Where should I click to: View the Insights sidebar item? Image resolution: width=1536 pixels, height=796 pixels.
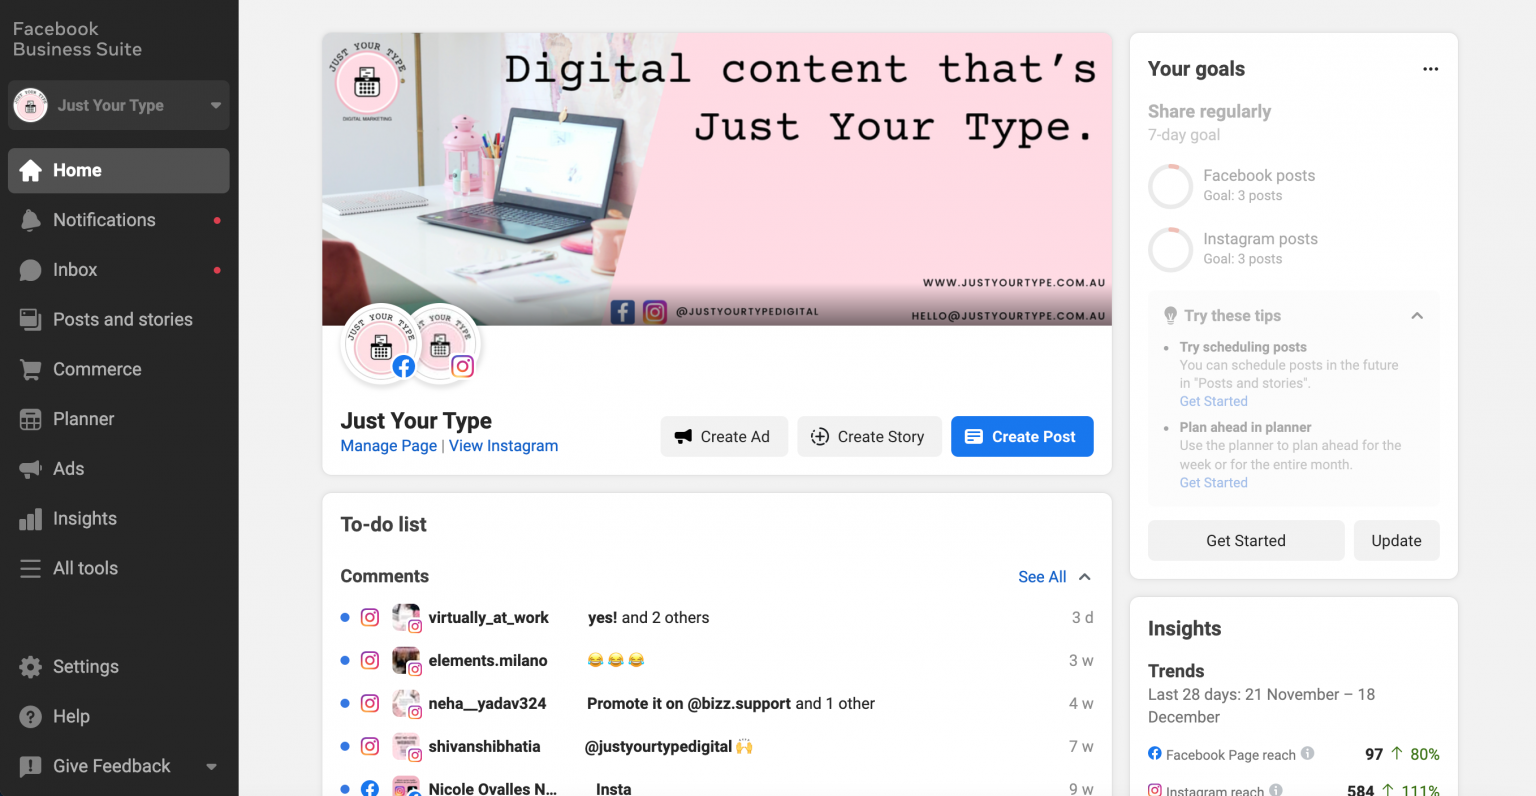(x=83, y=518)
